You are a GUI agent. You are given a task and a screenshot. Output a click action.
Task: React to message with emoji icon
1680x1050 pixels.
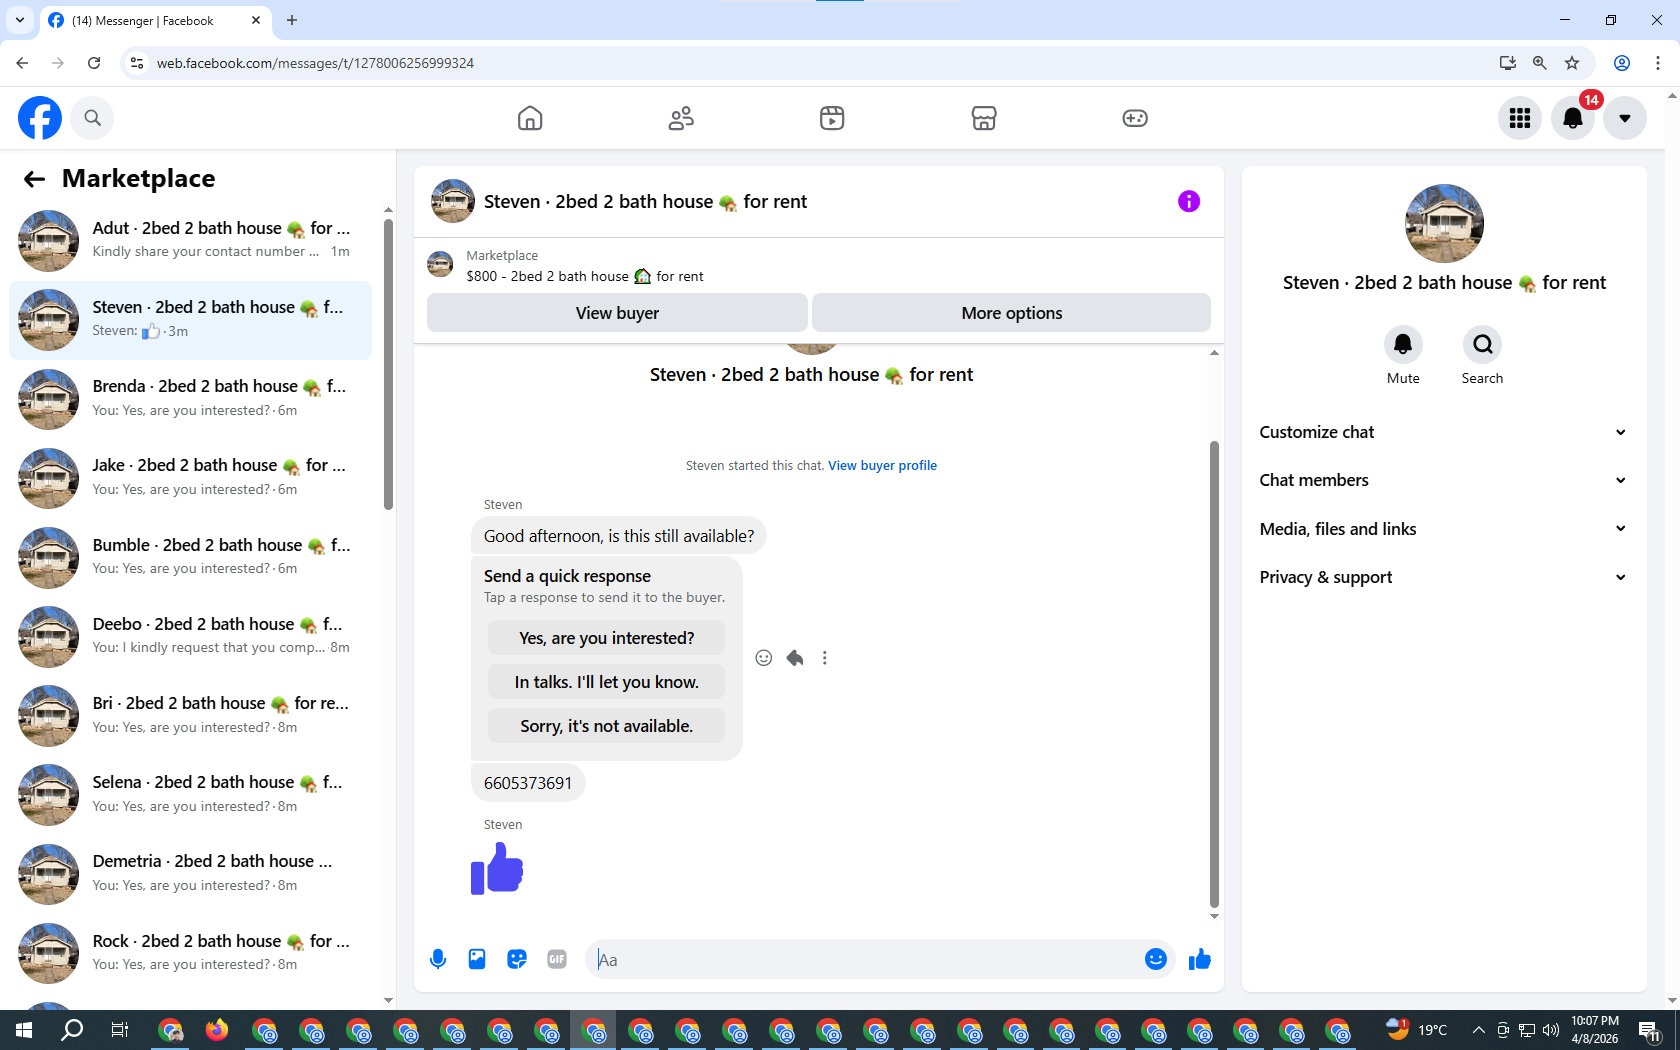[764, 658]
